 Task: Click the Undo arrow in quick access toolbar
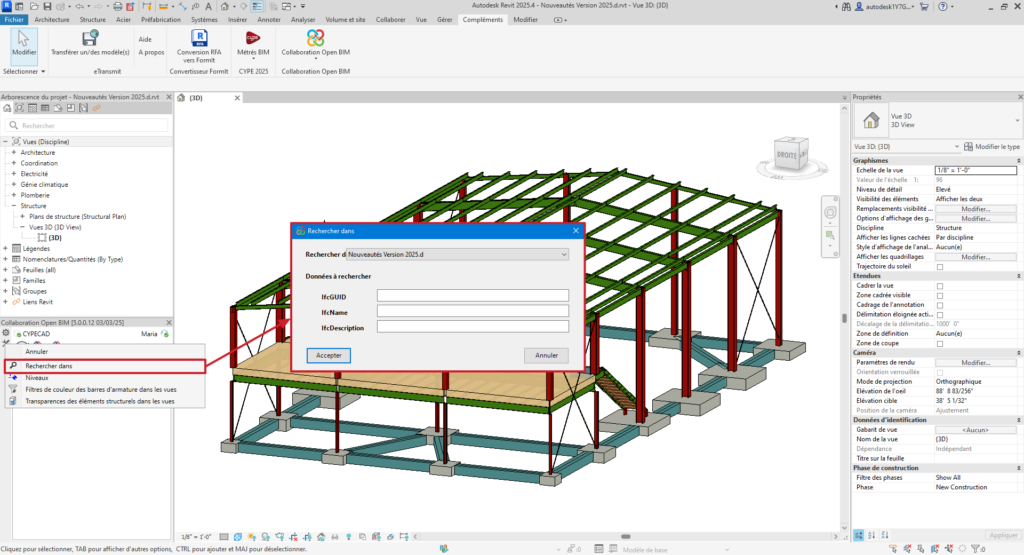pos(79,7)
